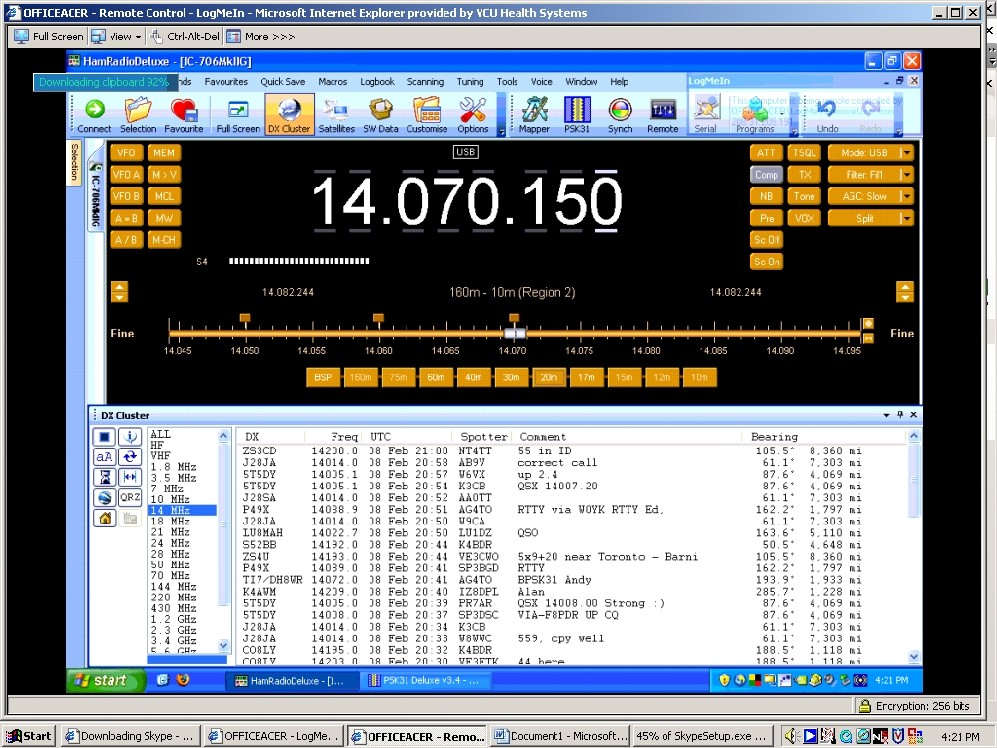
Task: Open the Macros menu
Action: click(333, 81)
